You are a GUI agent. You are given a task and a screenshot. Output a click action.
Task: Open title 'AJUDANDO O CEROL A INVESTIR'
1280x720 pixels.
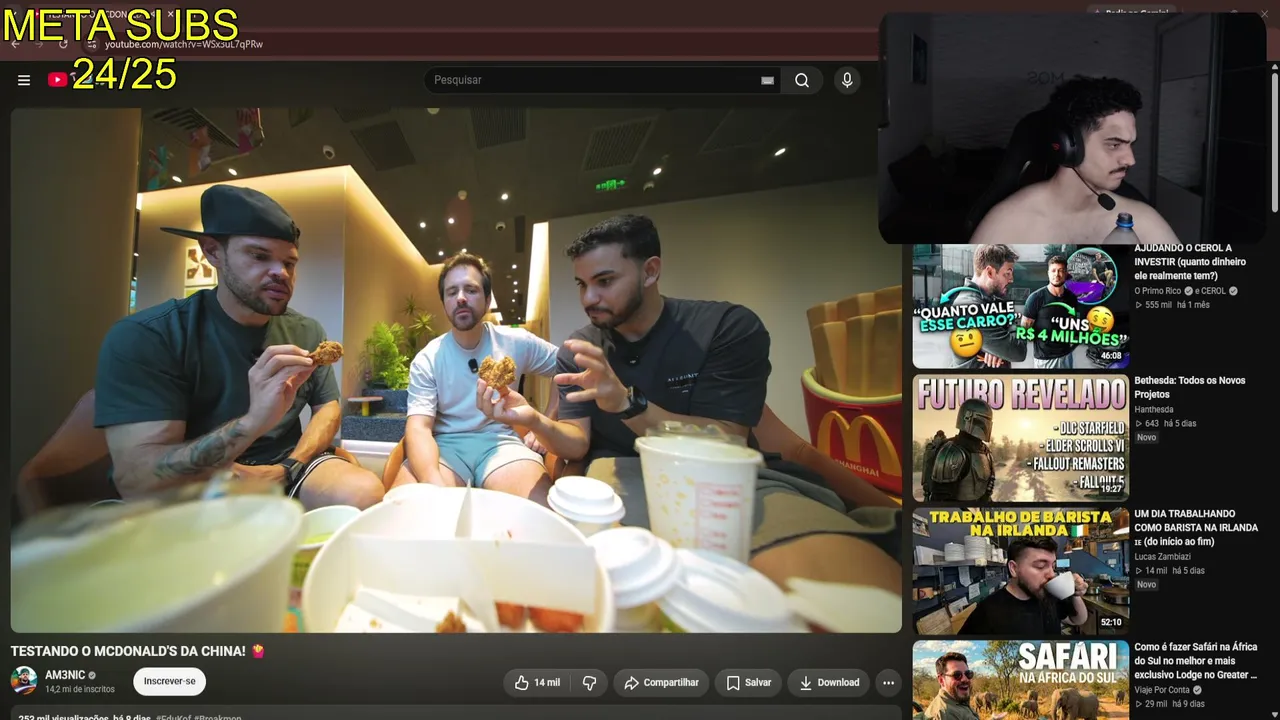[x=1190, y=262]
